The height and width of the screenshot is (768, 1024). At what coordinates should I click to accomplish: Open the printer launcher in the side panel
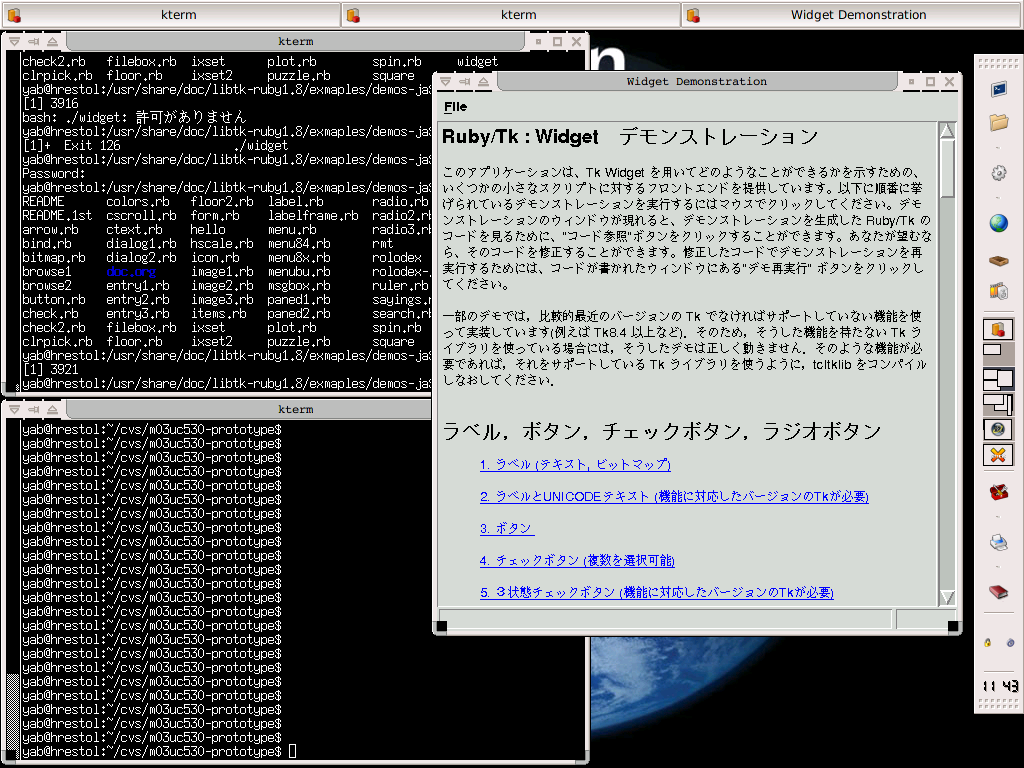point(999,542)
